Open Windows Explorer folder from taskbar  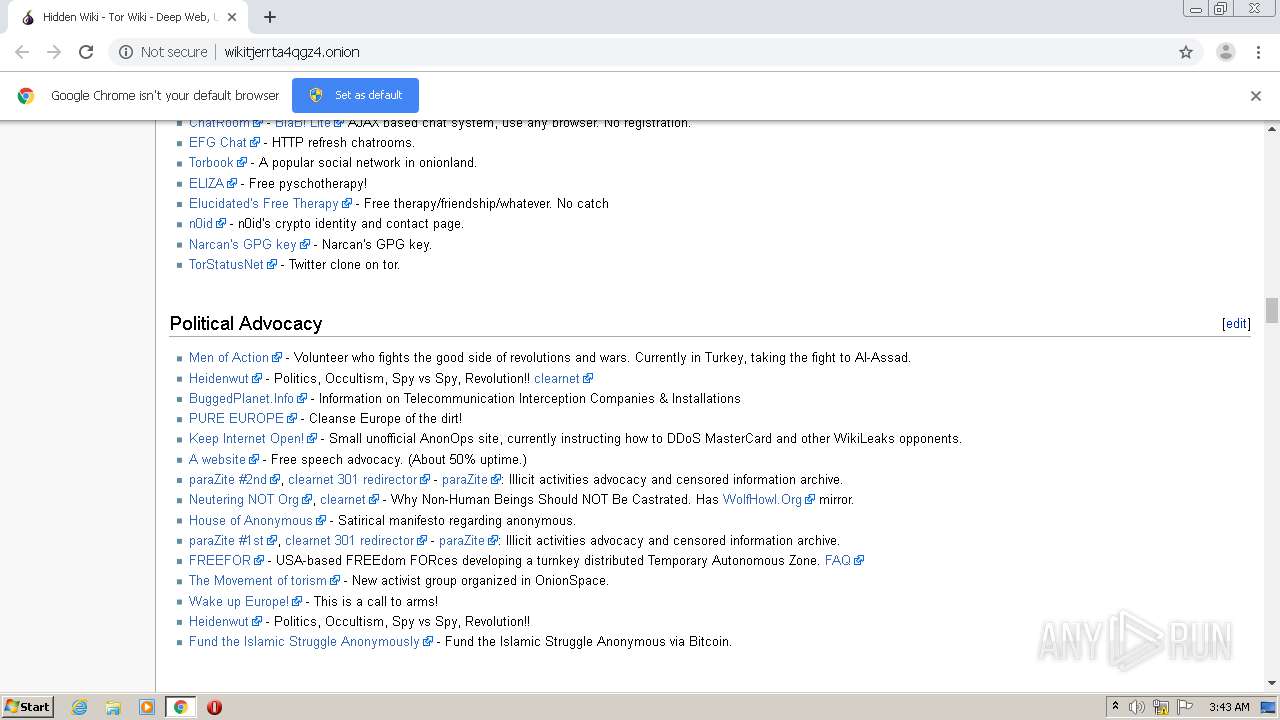coord(113,707)
